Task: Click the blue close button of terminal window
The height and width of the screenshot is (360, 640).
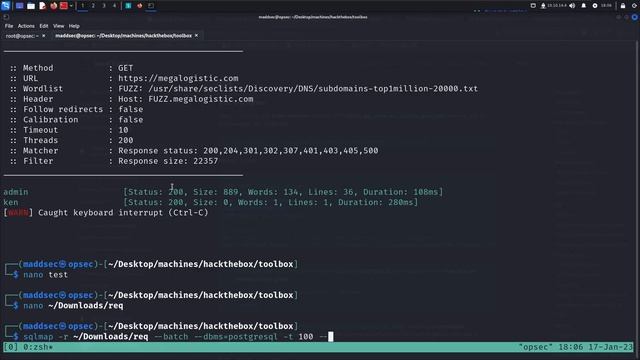Action: 634,17
